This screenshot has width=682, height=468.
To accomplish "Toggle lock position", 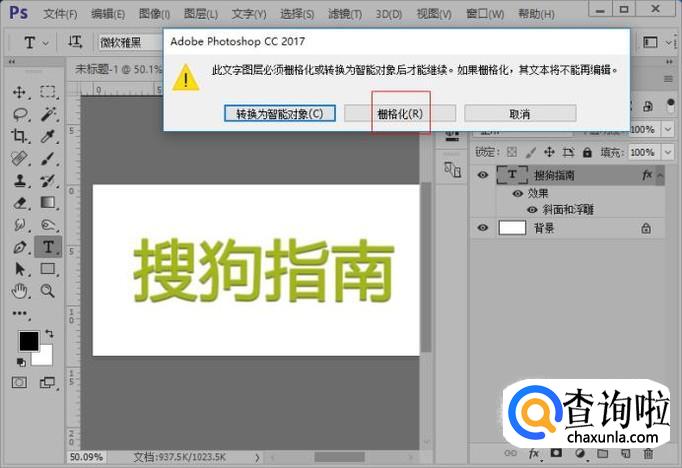I will tap(549, 152).
